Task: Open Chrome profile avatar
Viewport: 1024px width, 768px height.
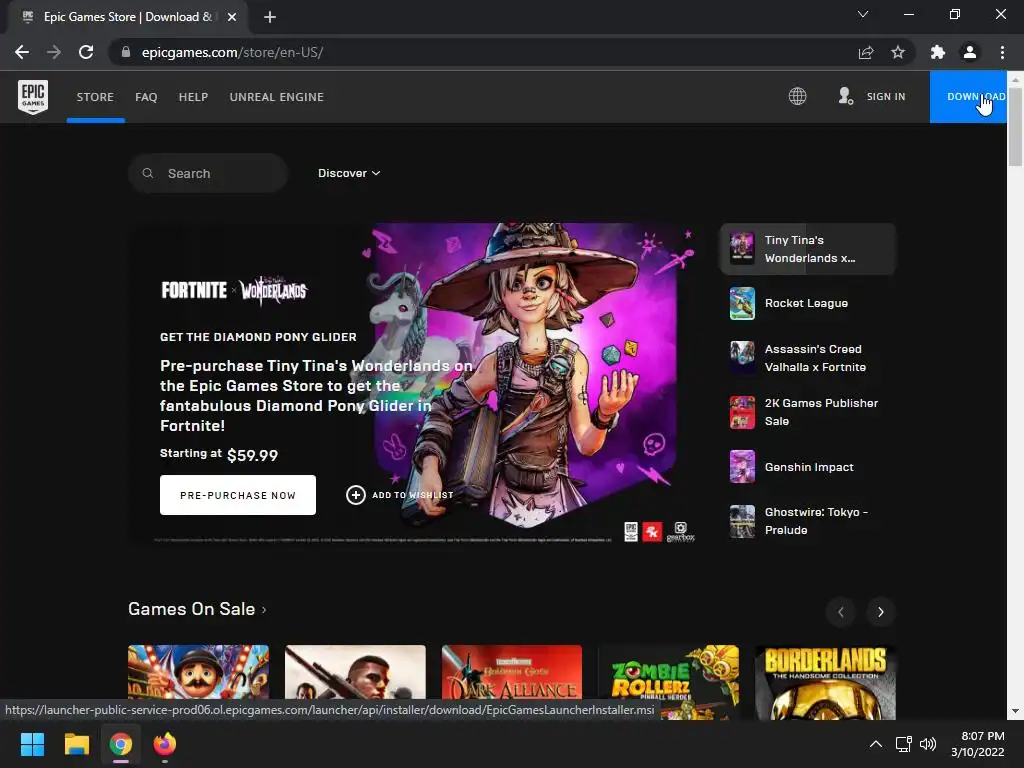Action: tap(970, 52)
